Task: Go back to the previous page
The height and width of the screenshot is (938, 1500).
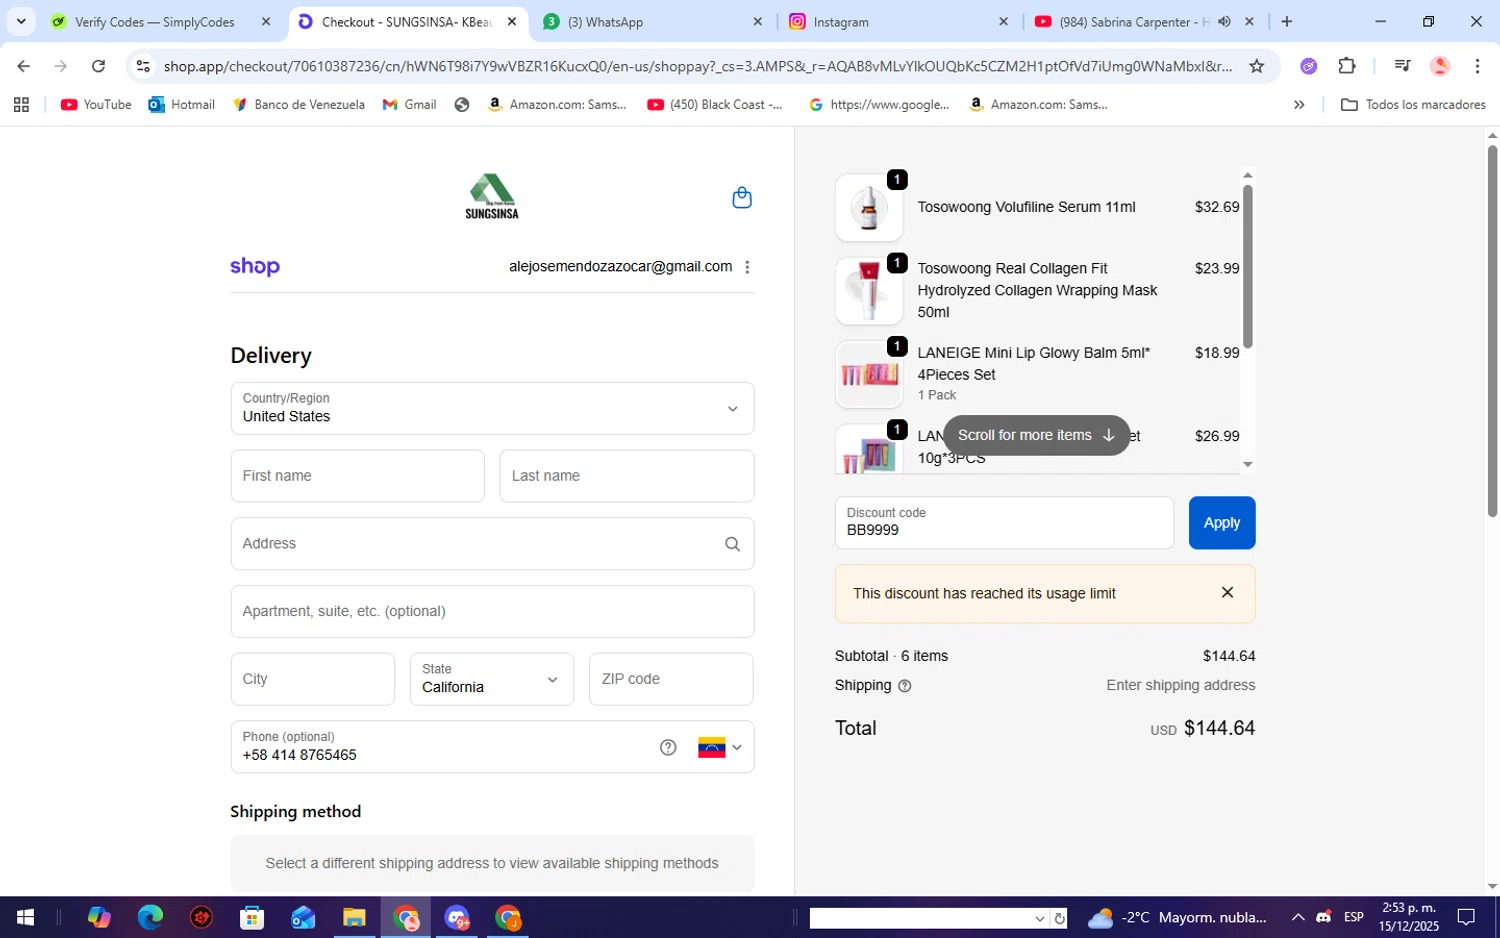Action: 23,66
